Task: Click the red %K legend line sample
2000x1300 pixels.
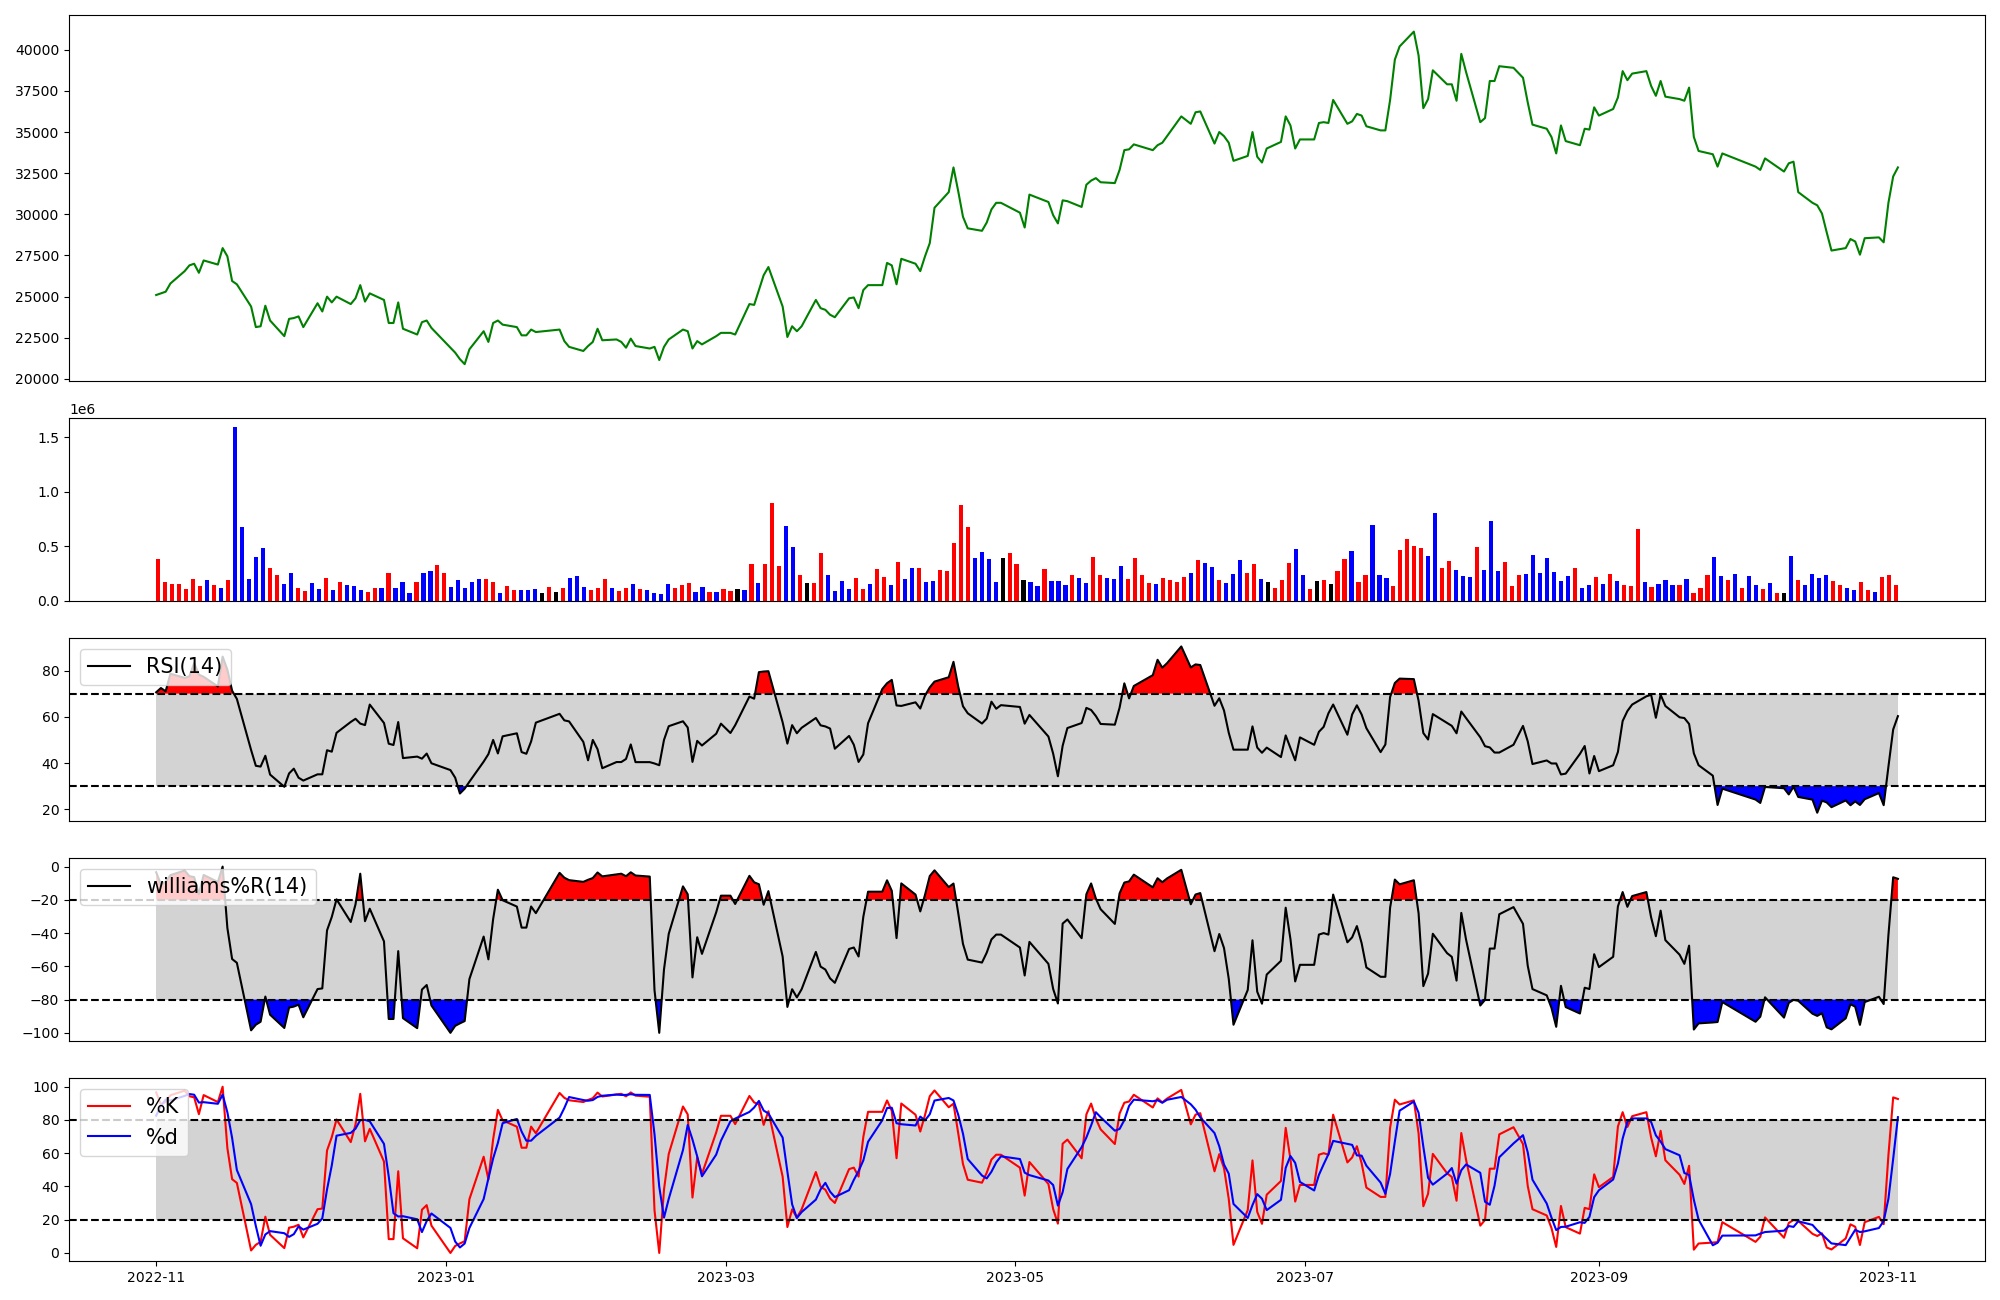Action: pos(109,1105)
